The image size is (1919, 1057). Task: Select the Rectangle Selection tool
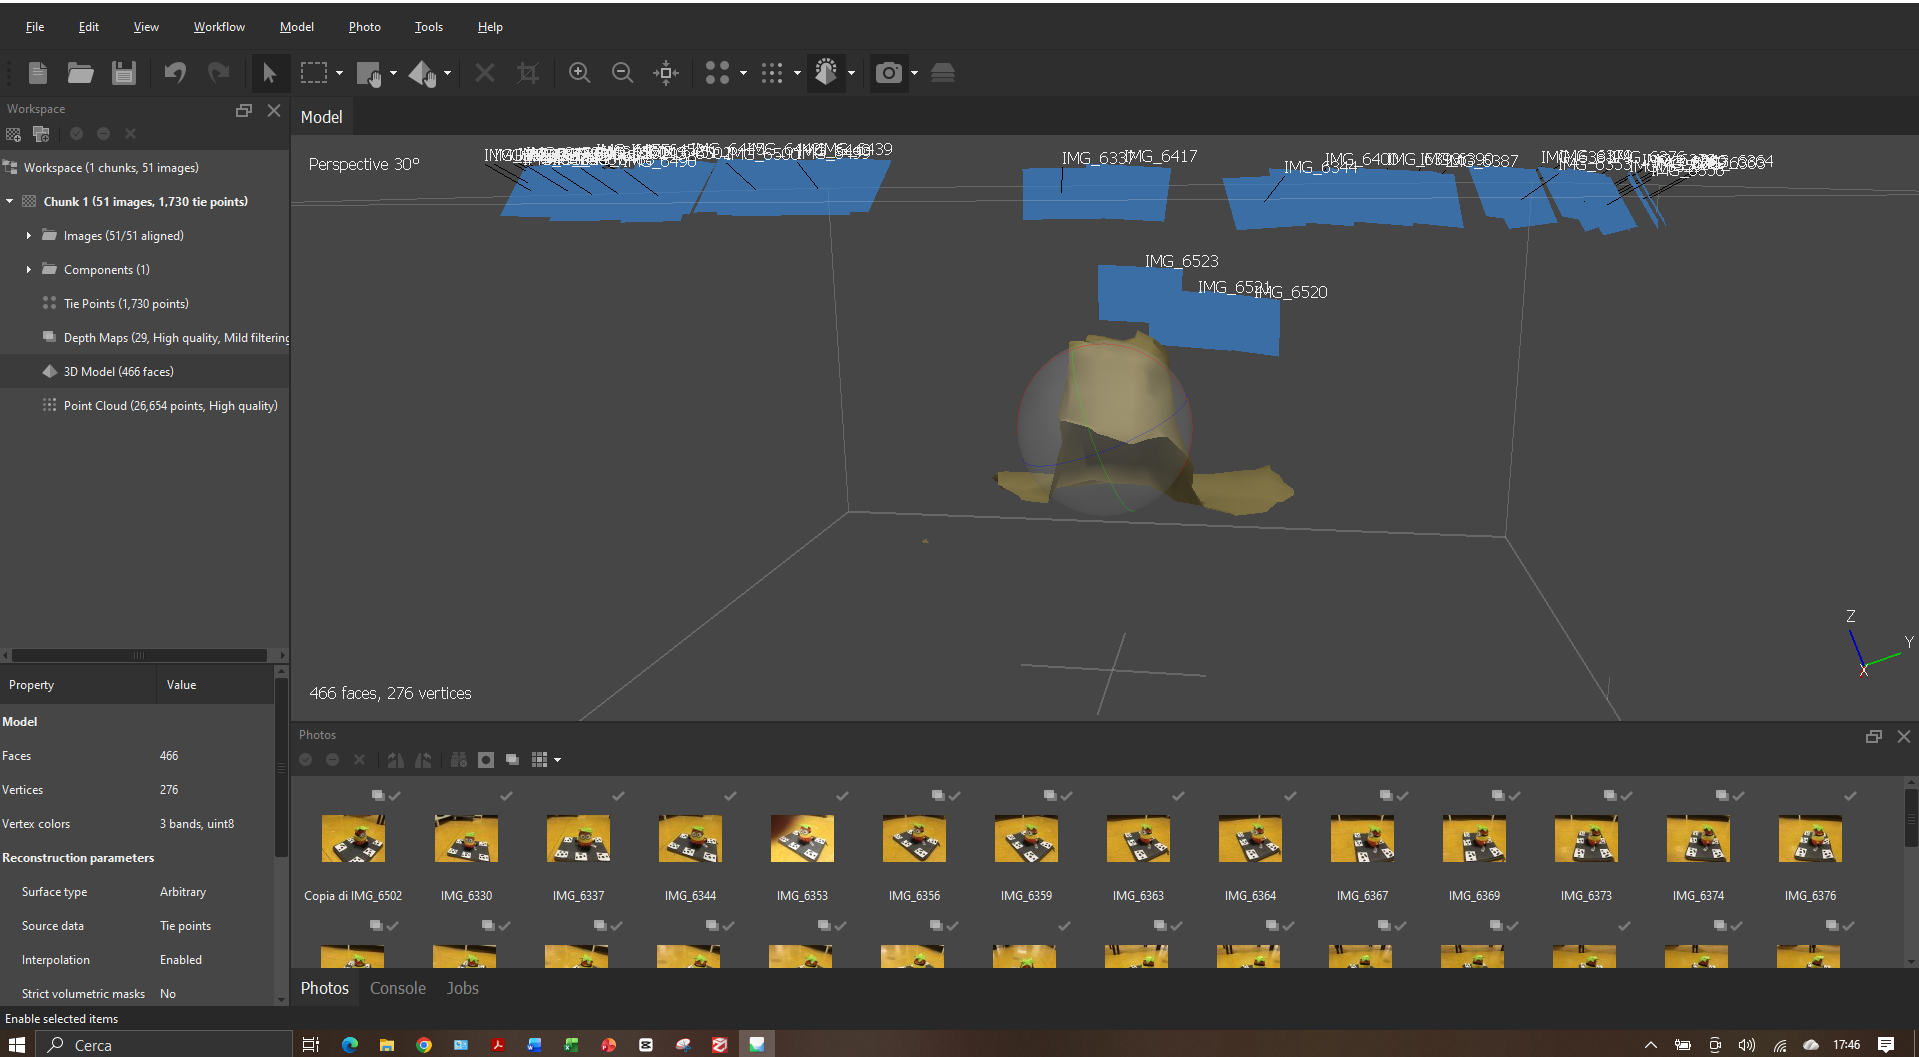tap(314, 72)
